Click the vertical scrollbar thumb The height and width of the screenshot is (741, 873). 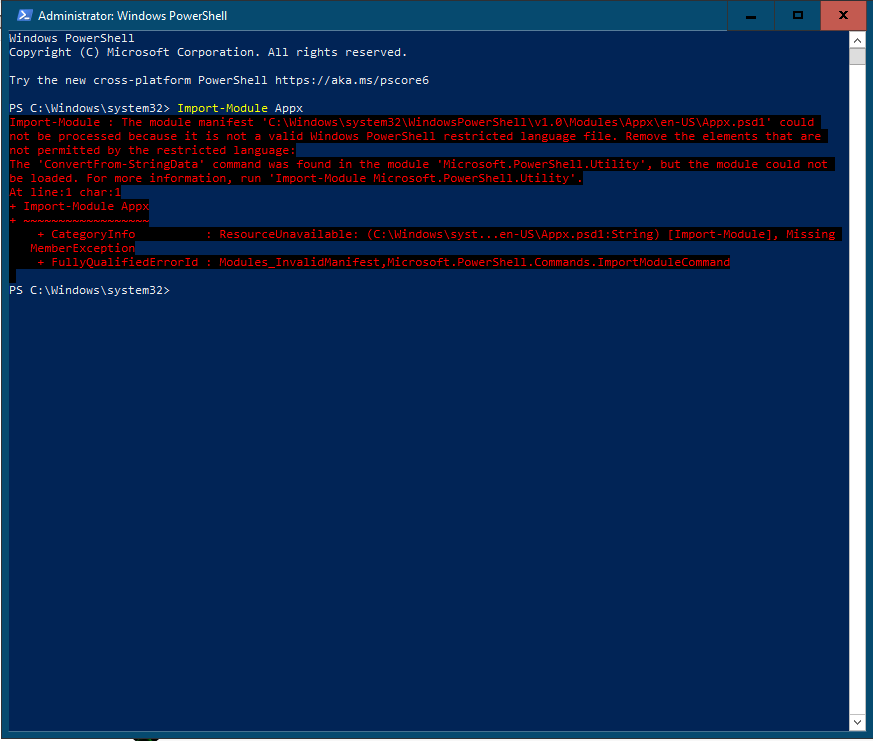[857, 57]
